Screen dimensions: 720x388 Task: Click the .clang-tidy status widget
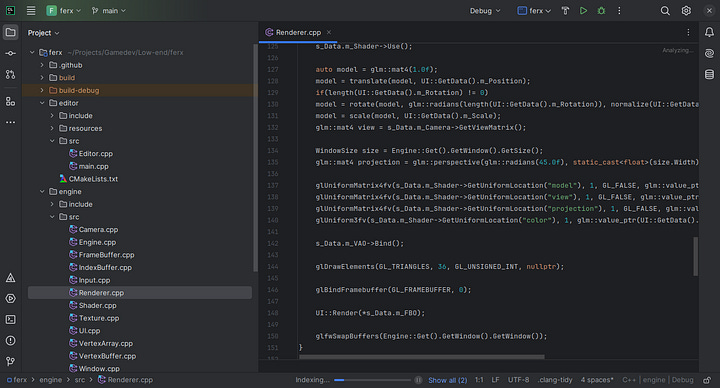point(555,380)
